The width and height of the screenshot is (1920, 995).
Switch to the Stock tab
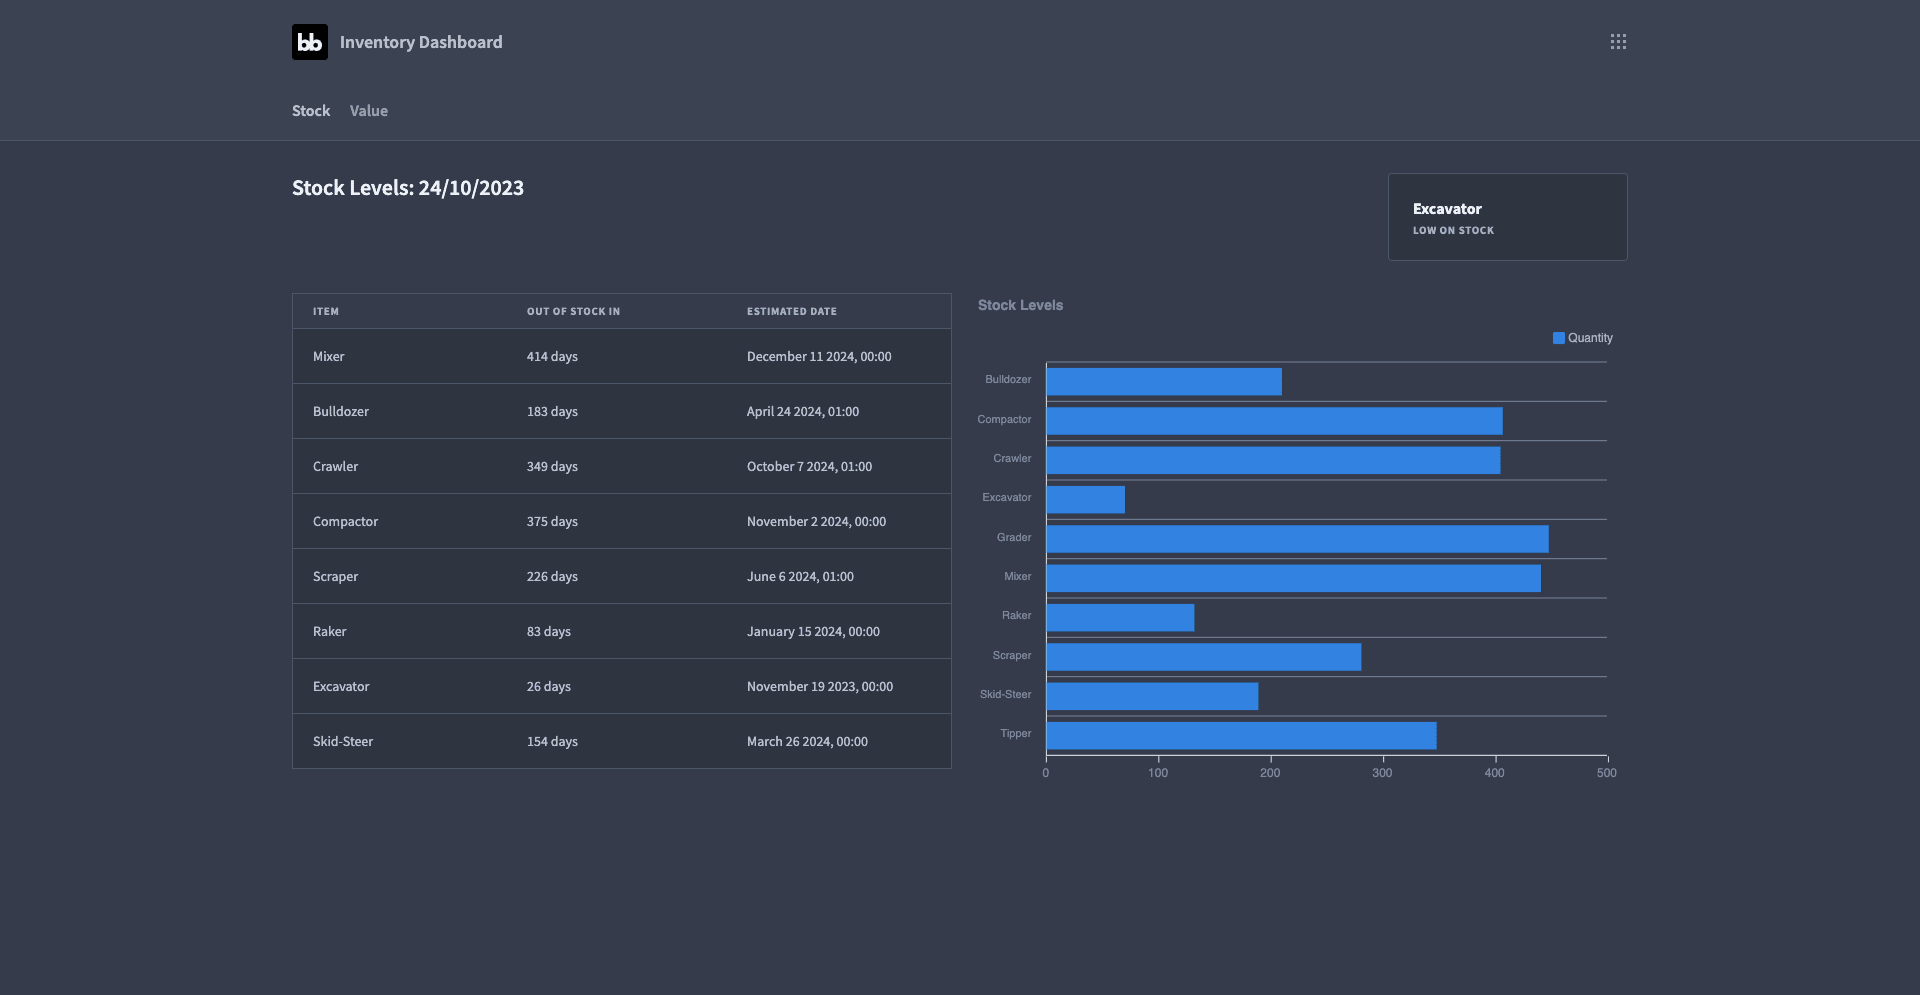point(311,111)
